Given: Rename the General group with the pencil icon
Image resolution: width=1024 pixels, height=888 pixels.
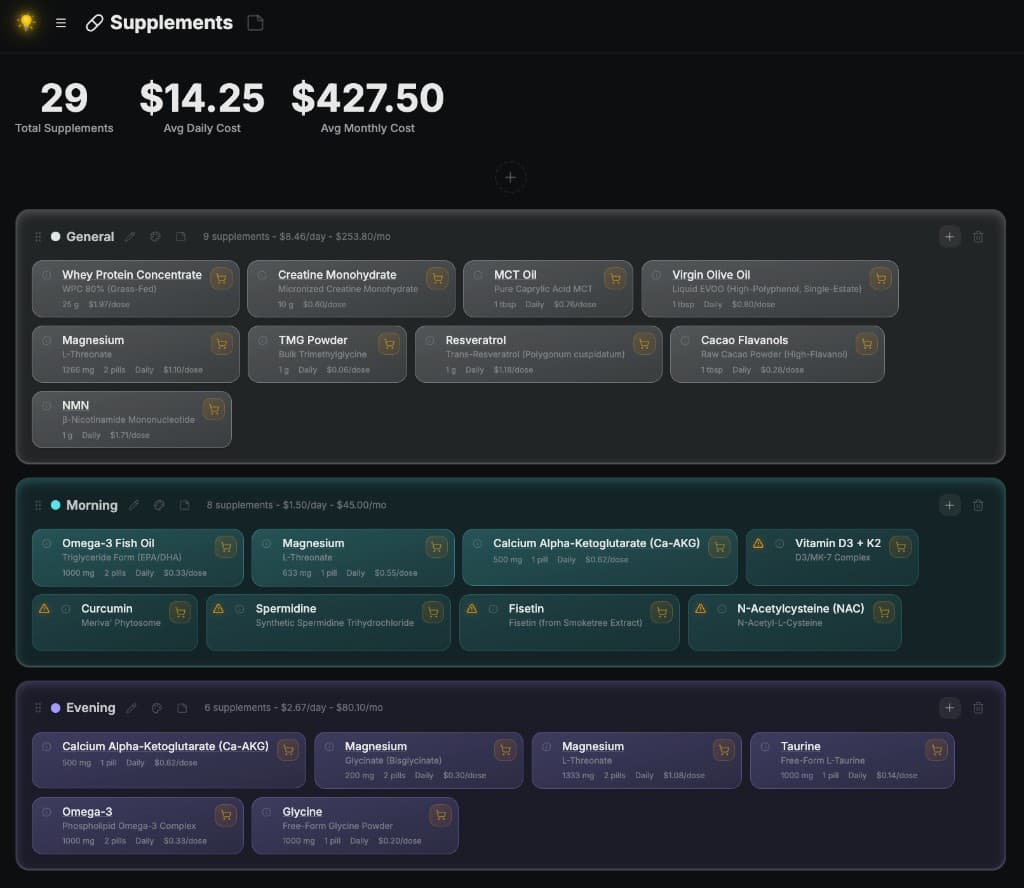Looking at the screenshot, I should click(x=130, y=237).
